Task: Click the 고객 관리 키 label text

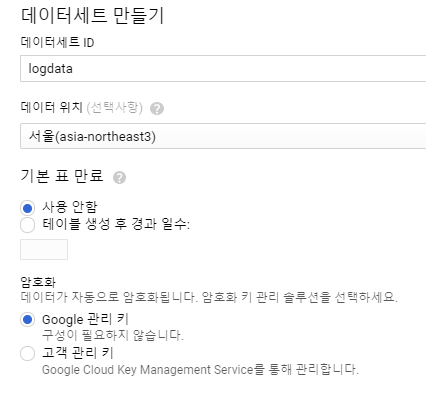Action: [78, 353]
